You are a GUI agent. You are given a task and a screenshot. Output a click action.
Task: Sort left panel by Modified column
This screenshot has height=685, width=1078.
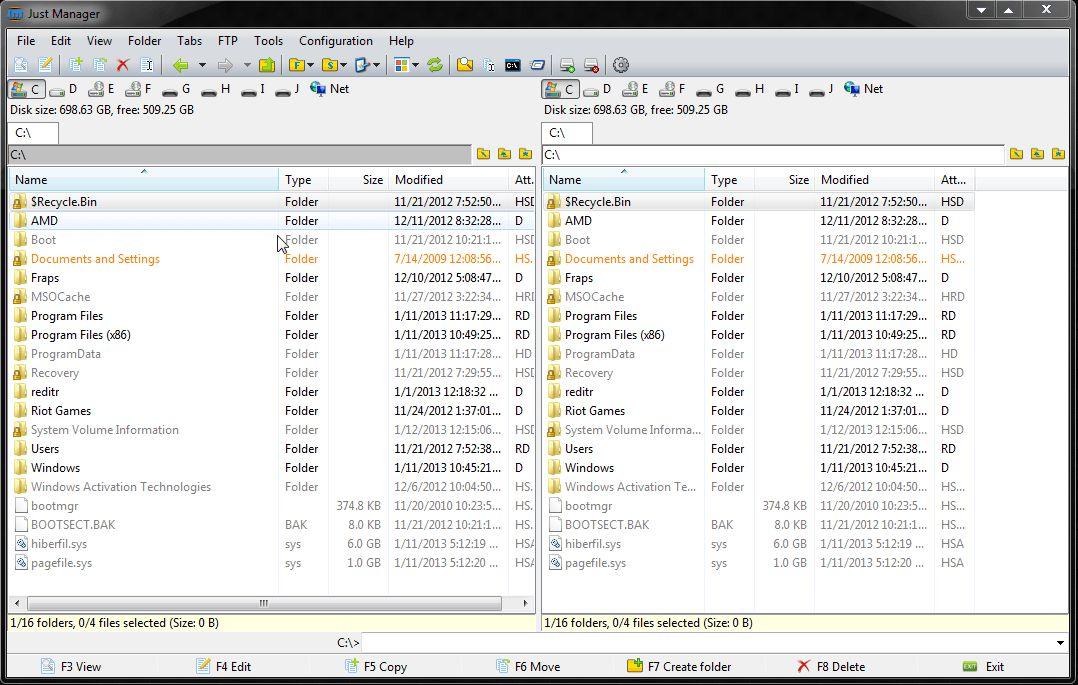pyautogui.click(x=448, y=180)
